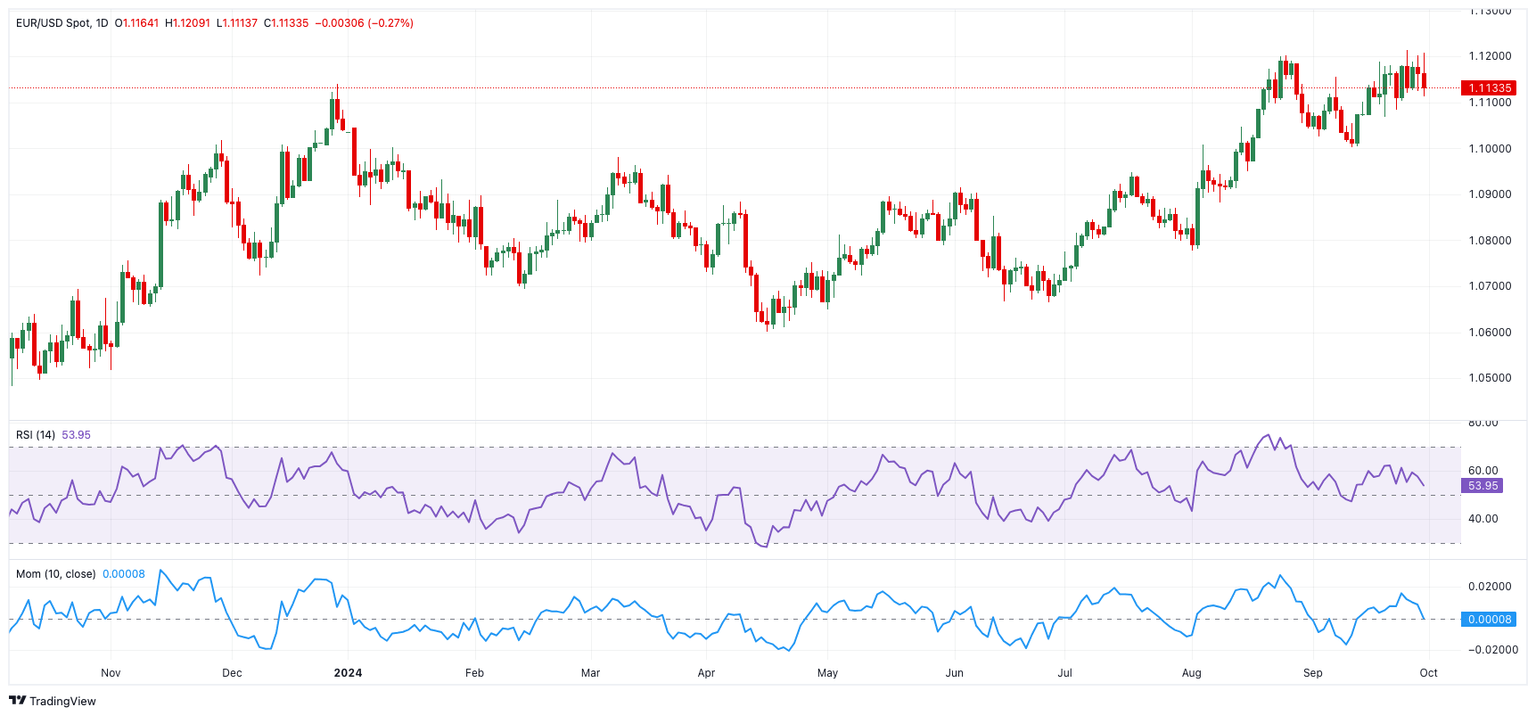The image size is (1536, 716).
Task: Click the −0.02000 label on the momentum scale
Action: [x=1485, y=650]
